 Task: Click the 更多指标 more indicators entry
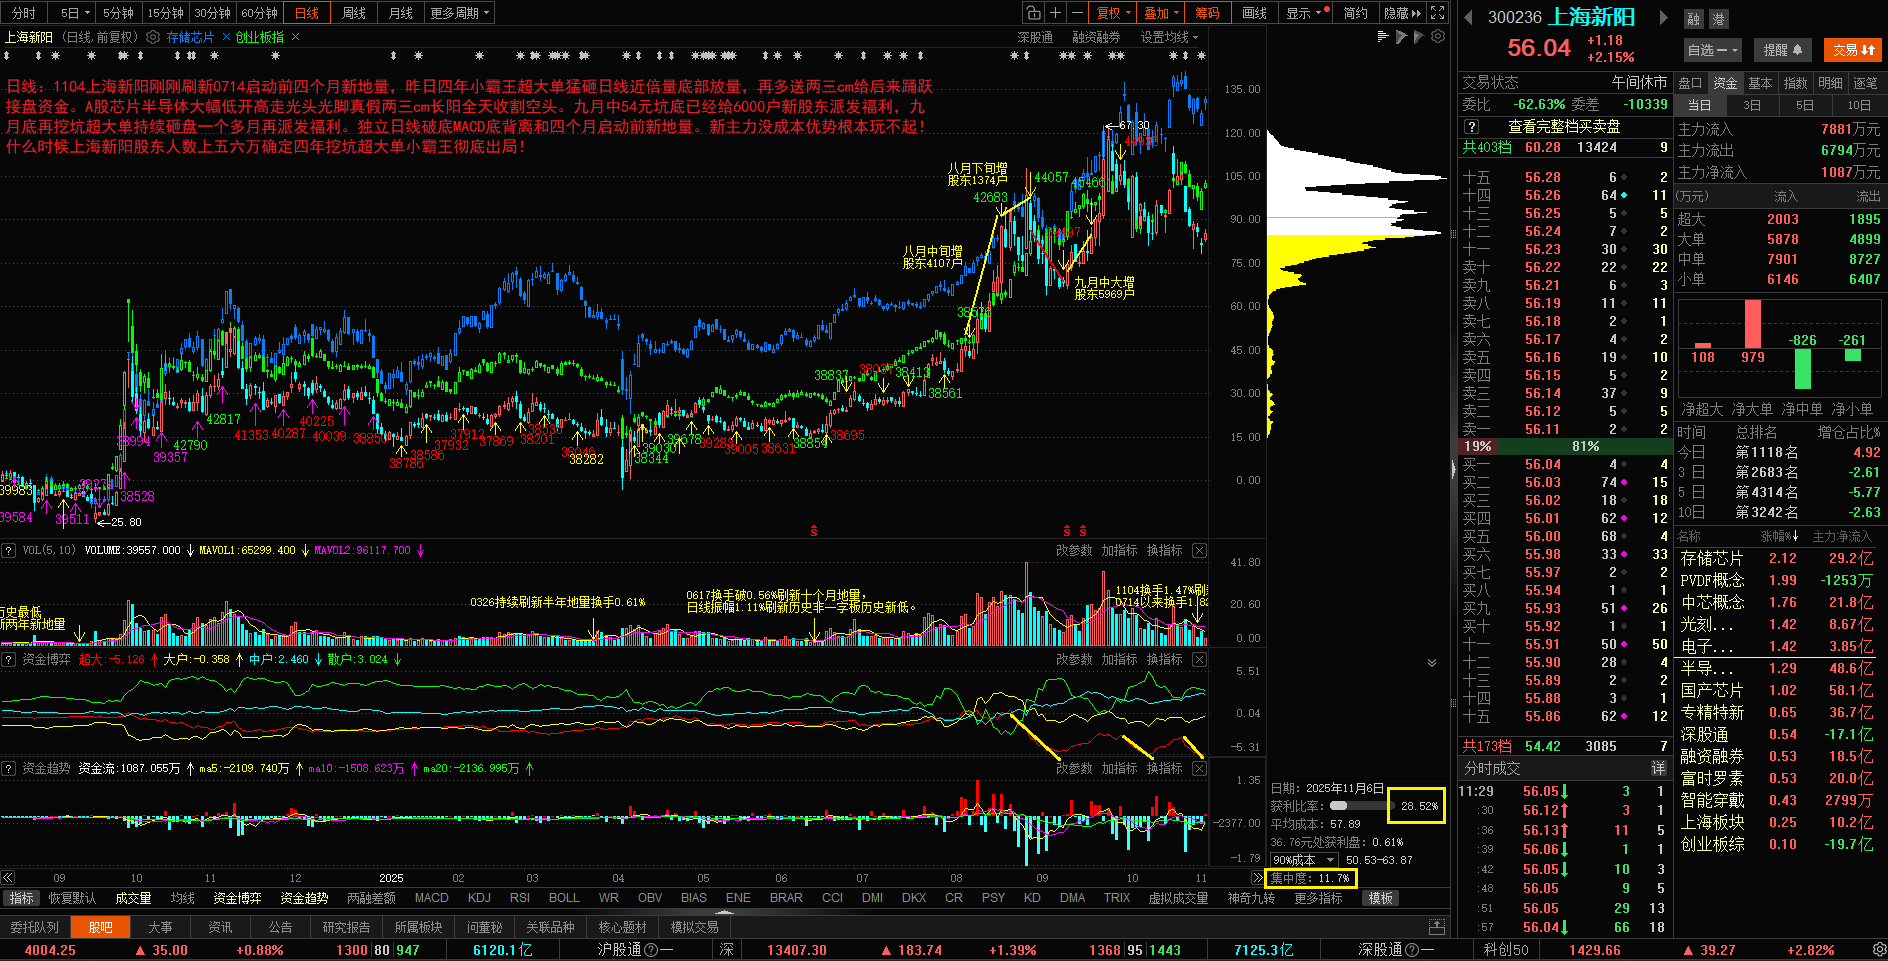point(1318,898)
